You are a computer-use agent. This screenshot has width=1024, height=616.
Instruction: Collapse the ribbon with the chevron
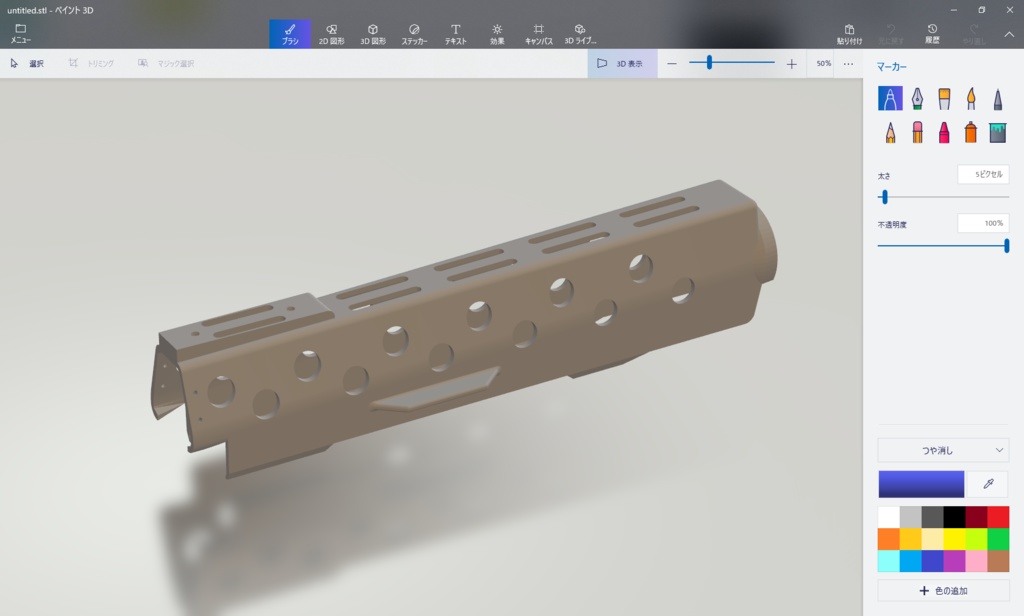click(1009, 35)
